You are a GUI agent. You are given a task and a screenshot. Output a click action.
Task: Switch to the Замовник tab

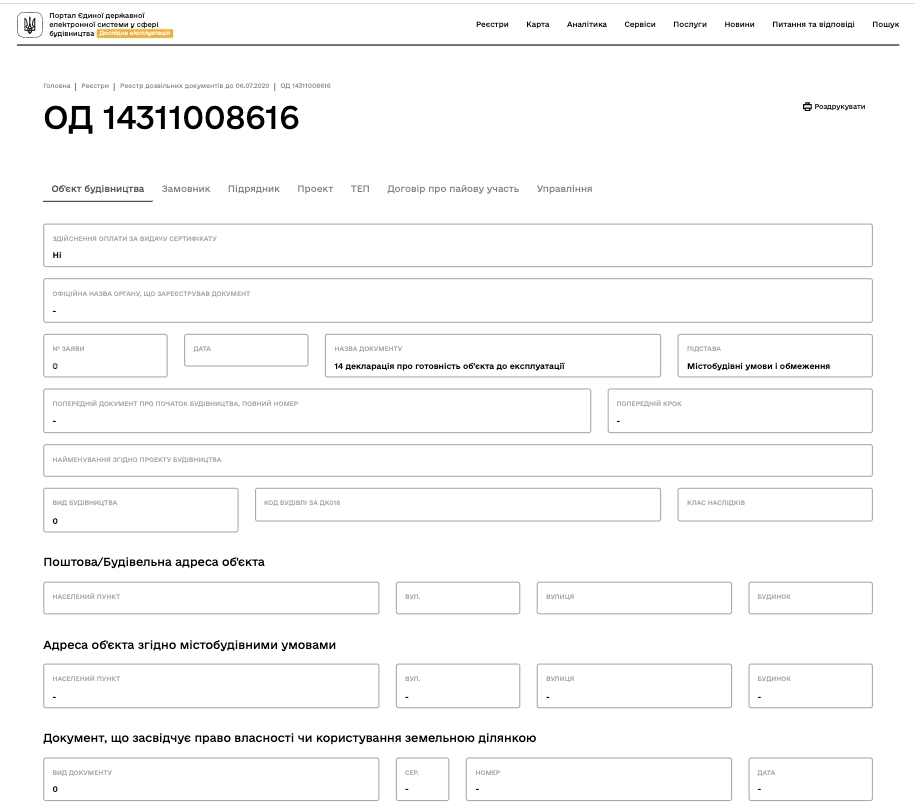click(x=186, y=189)
